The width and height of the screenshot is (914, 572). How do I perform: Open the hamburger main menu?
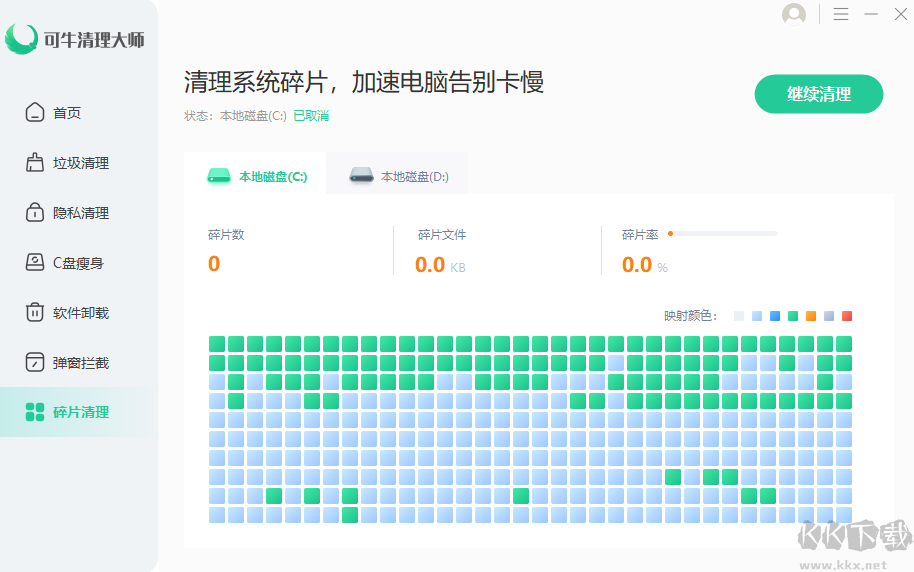[x=841, y=14]
